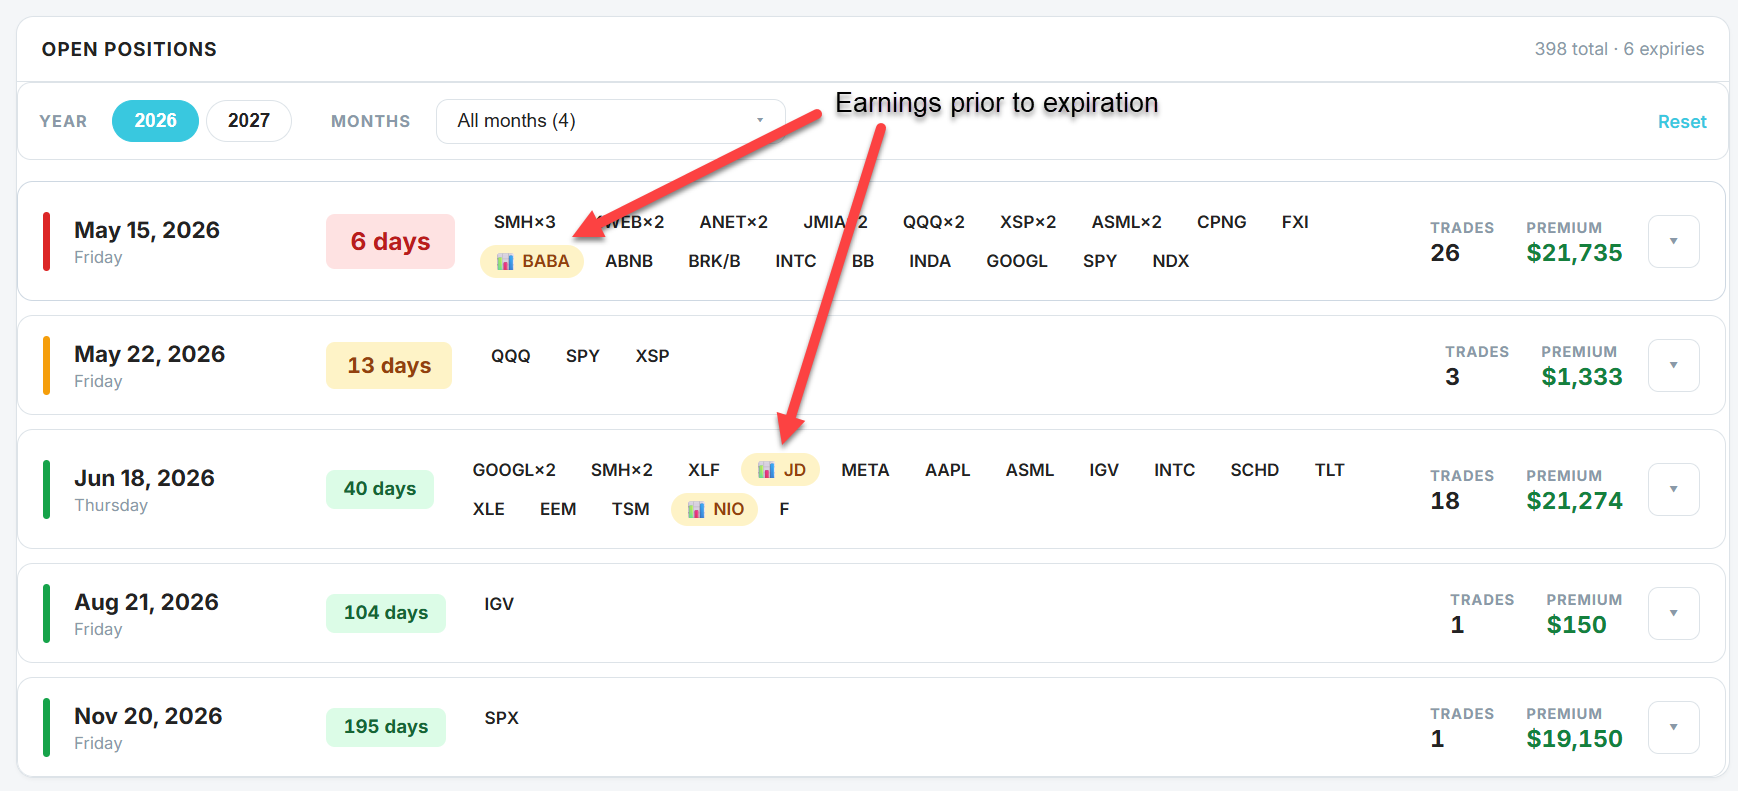Click the FXI ticker
The height and width of the screenshot is (791, 1738).
1295,222
